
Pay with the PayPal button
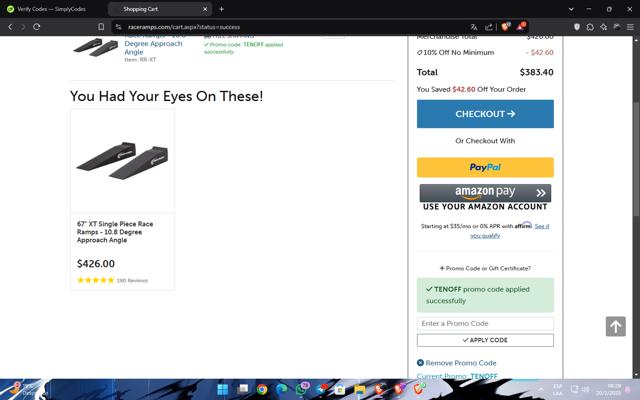pyautogui.click(x=485, y=167)
